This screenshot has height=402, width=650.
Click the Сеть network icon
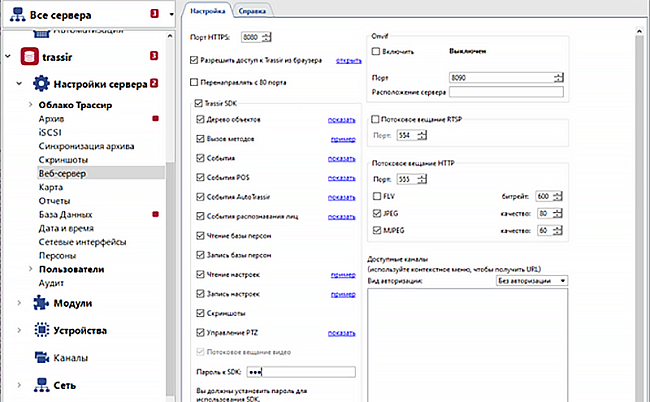(41, 385)
